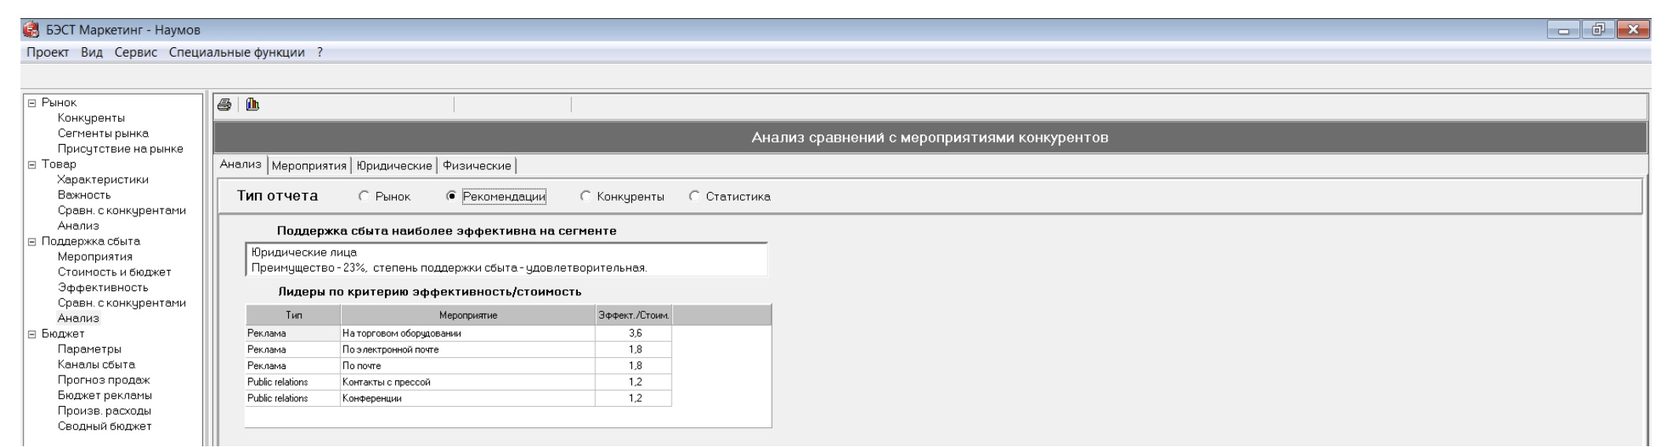
Task: Click the Тип column header
Action: 293,315
